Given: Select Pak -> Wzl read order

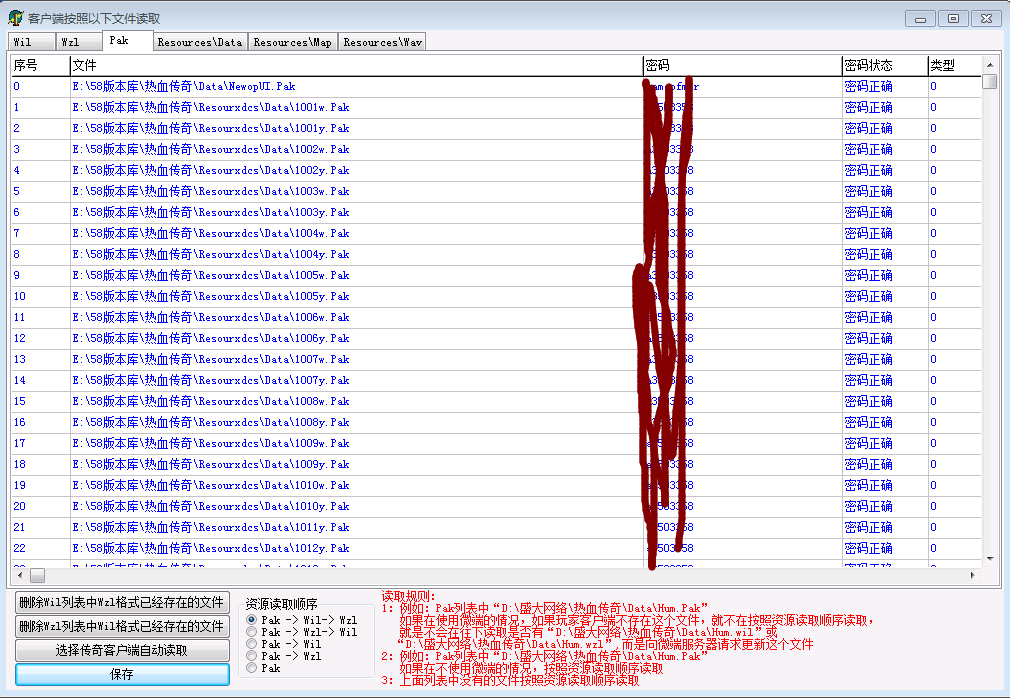Looking at the screenshot, I should [284, 656].
